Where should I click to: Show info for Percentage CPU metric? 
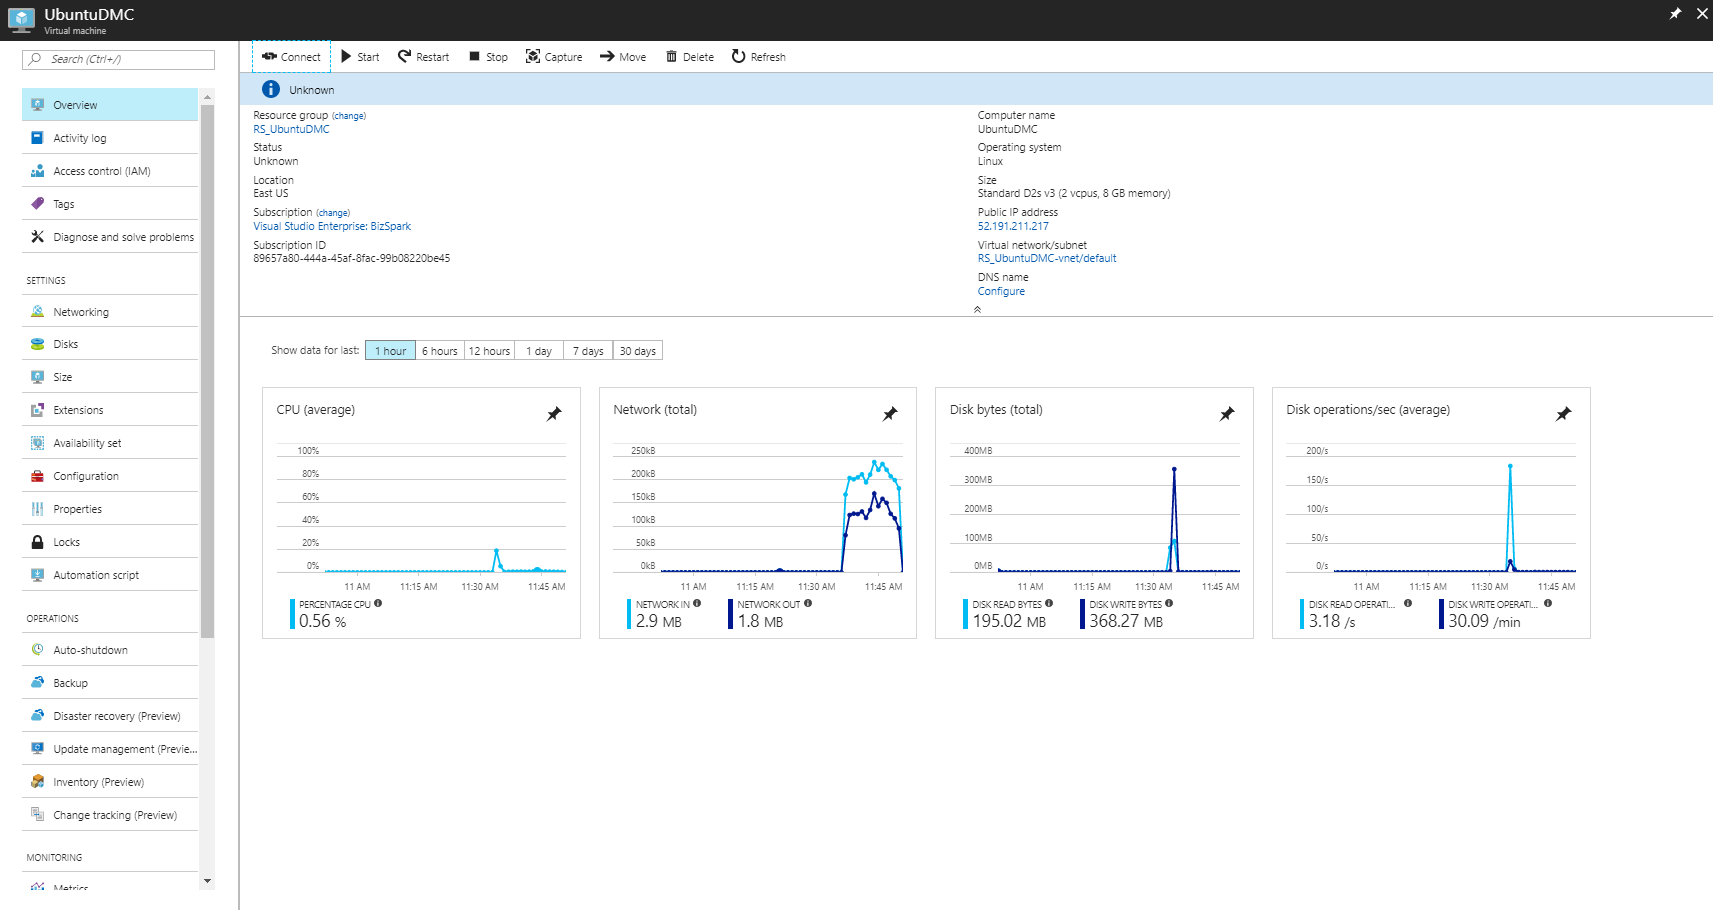[378, 603]
